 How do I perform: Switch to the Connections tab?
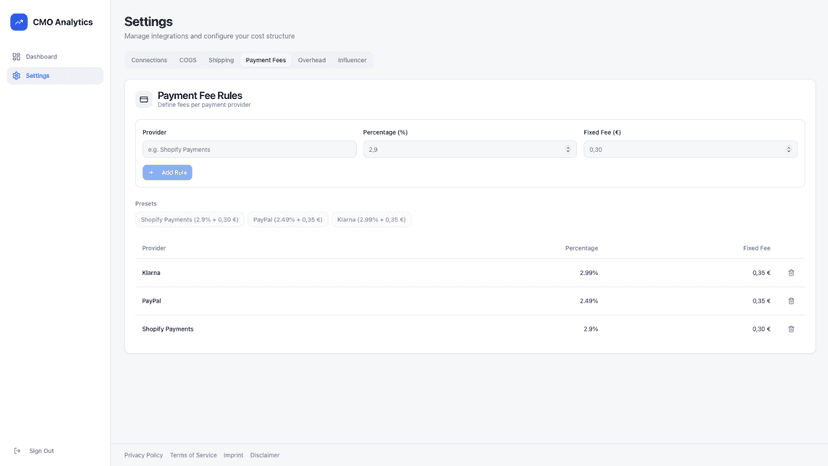point(149,60)
